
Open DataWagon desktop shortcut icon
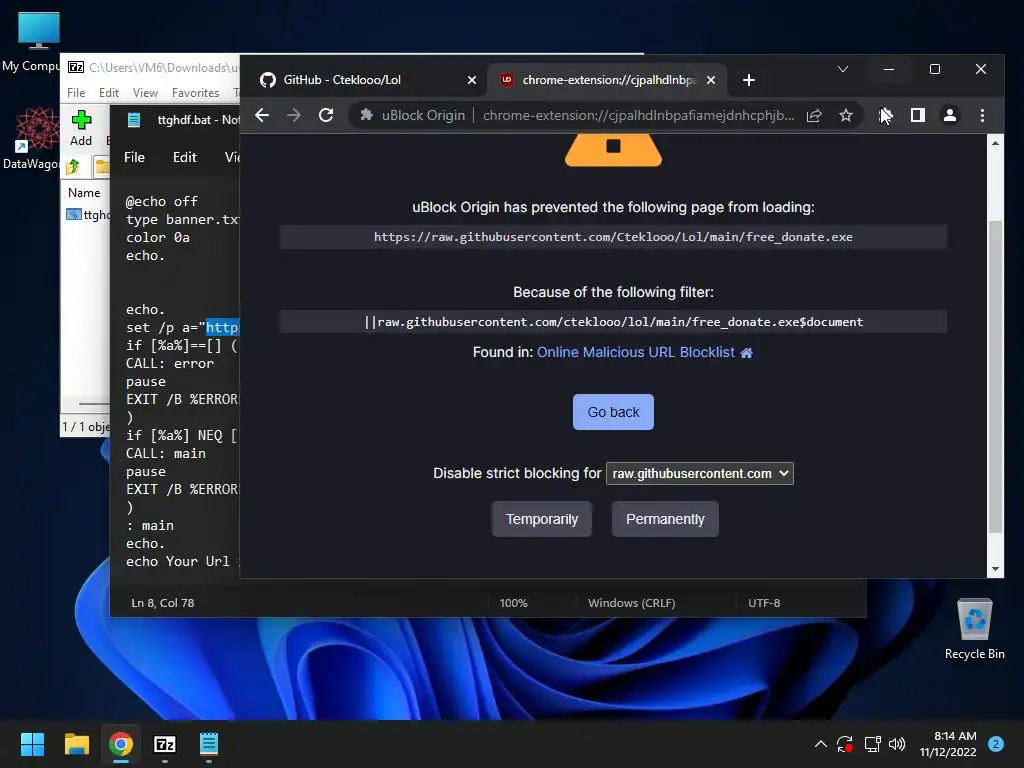coord(36,139)
